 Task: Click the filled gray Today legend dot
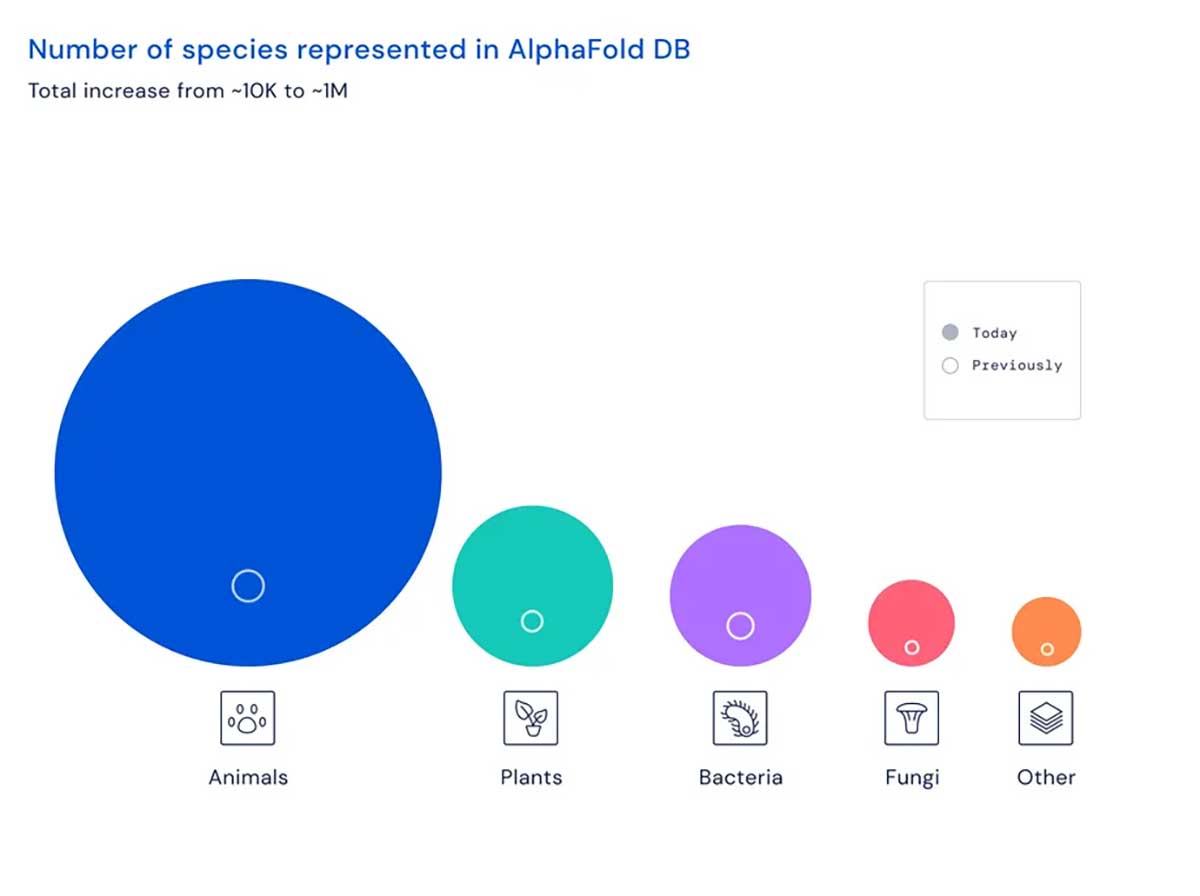tap(950, 332)
